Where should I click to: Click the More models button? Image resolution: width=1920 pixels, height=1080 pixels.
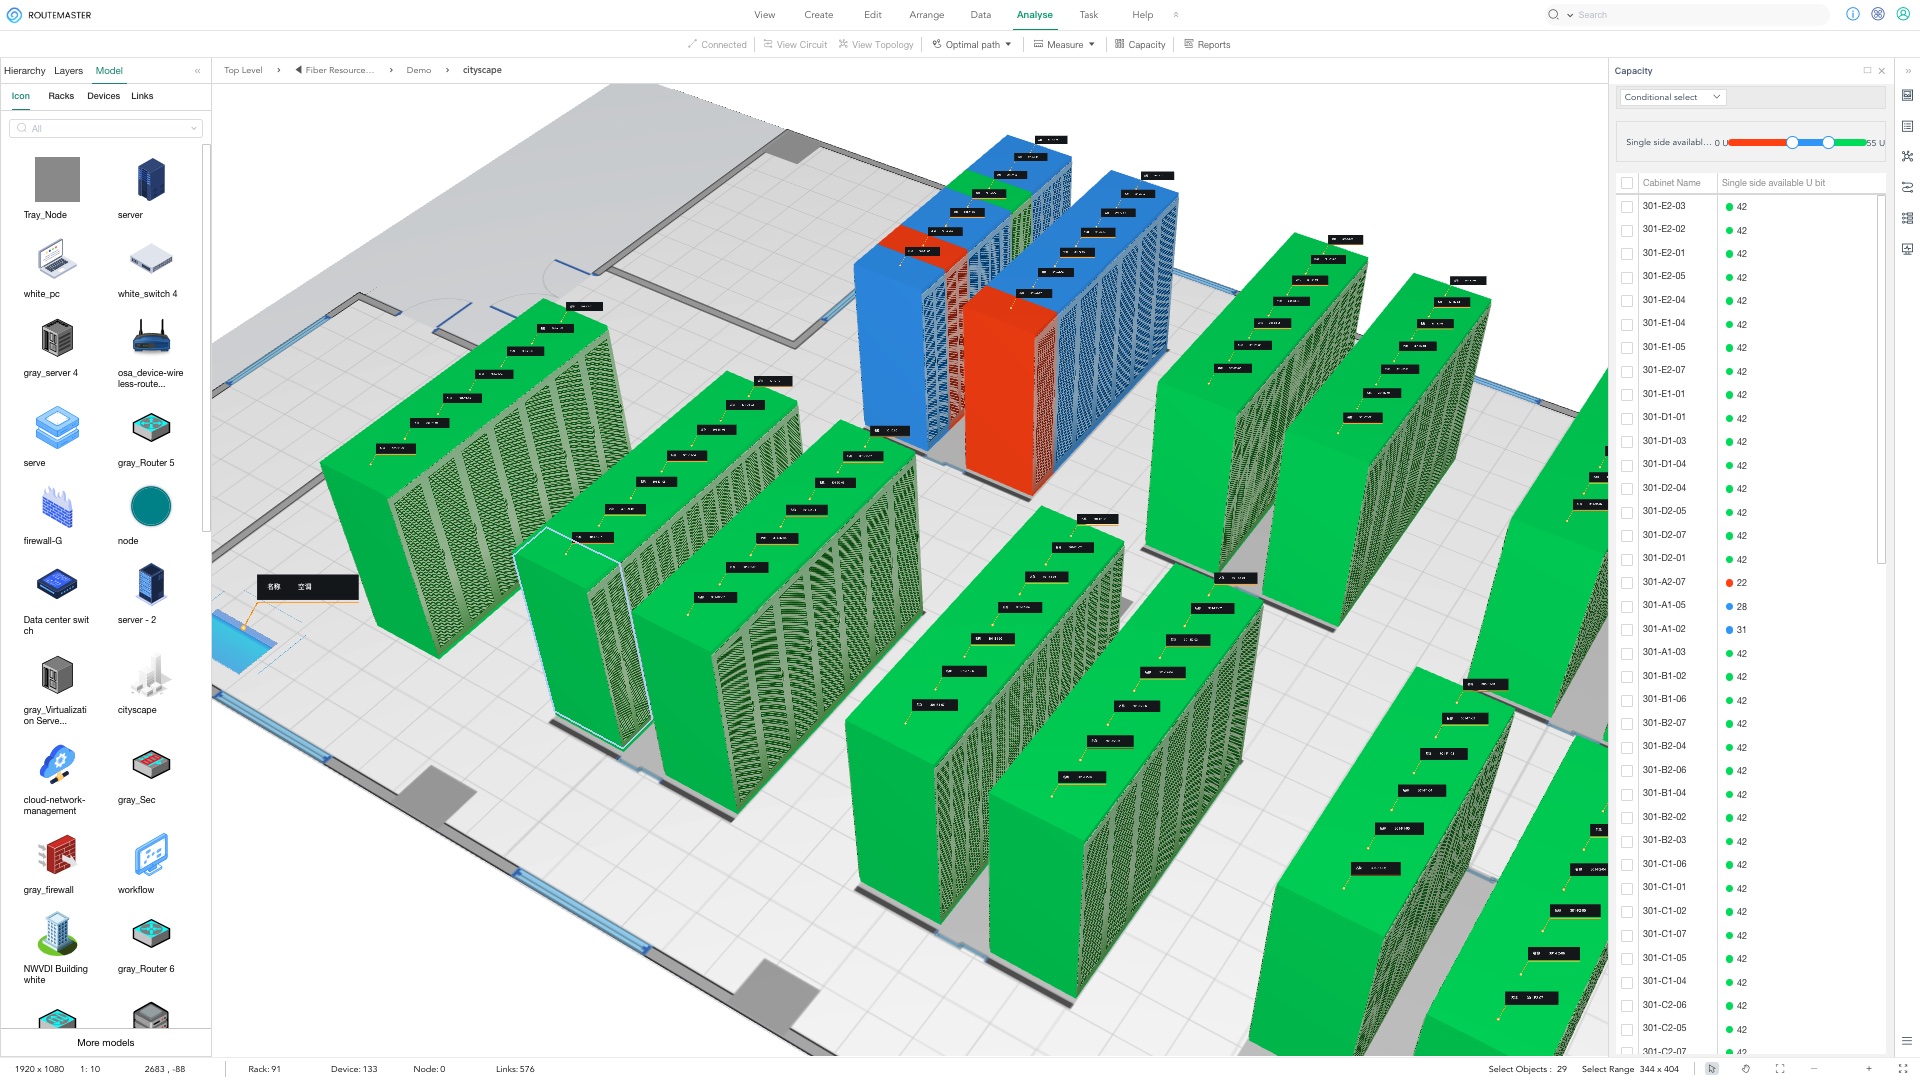point(105,1042)
